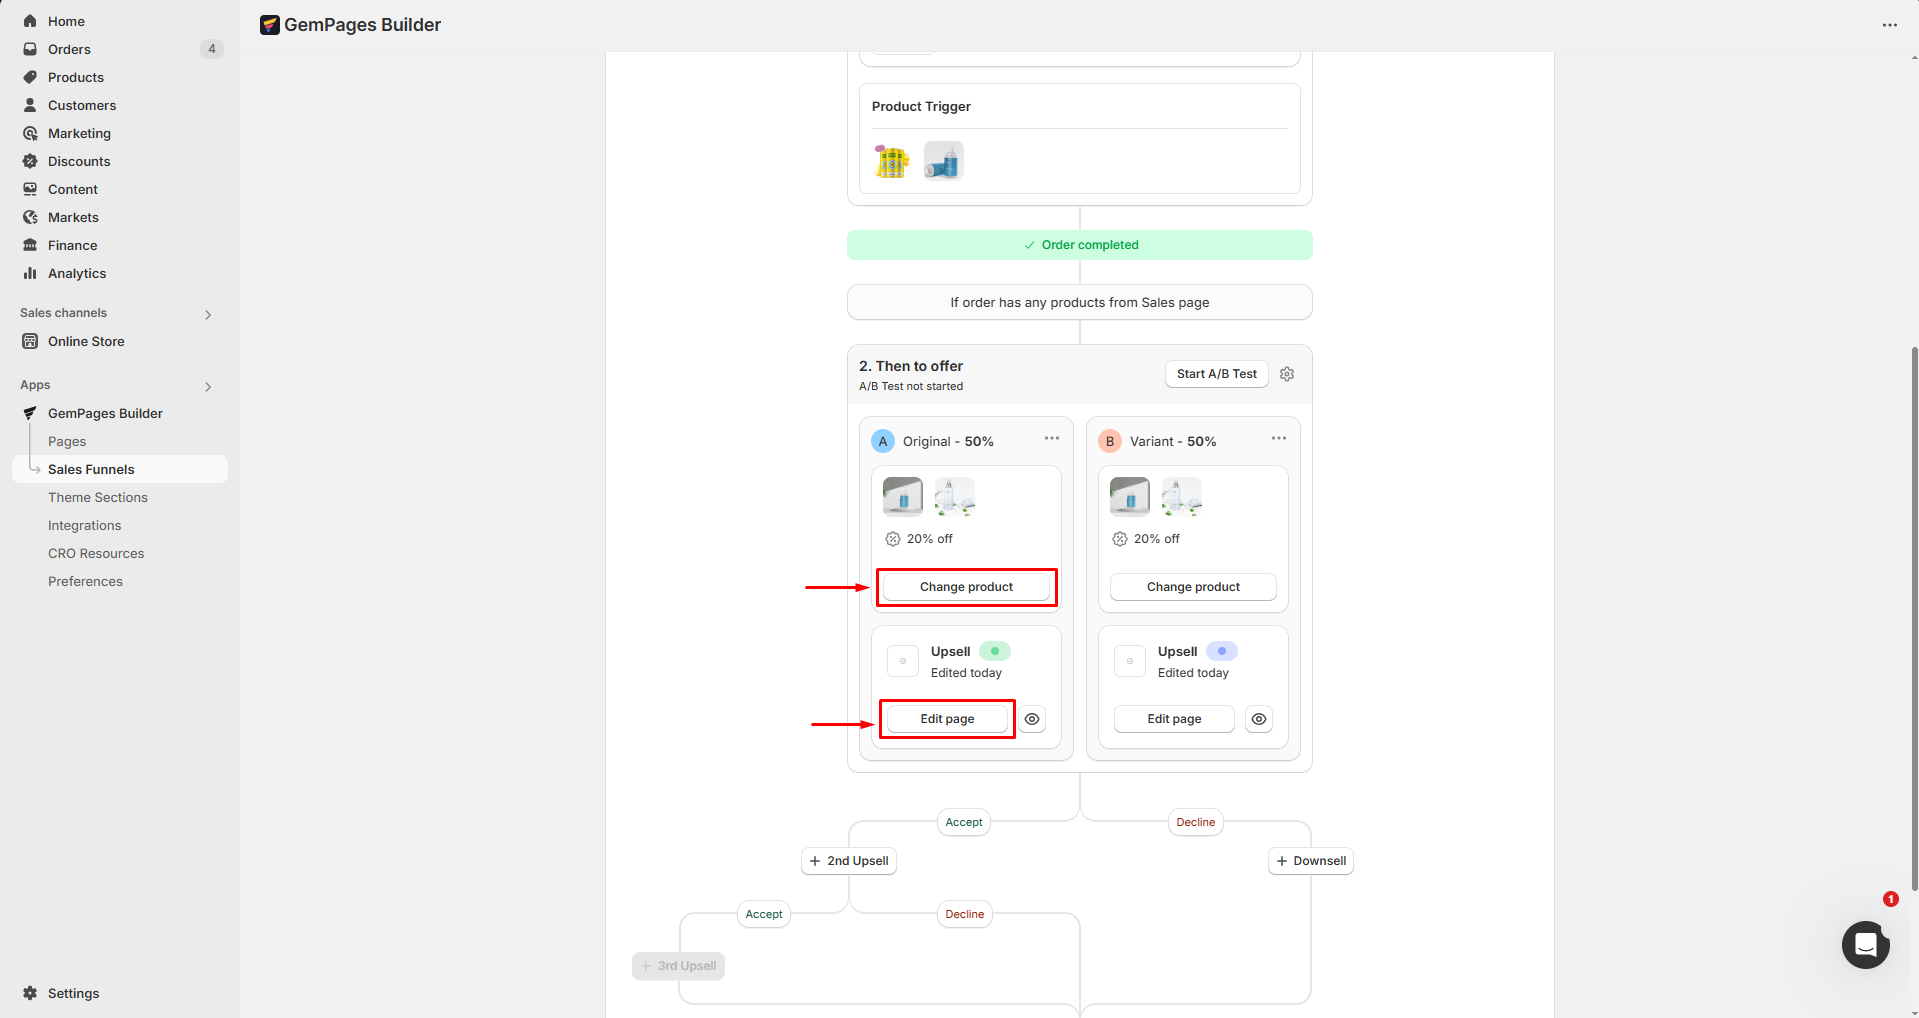1919x1018 pixels.
Task: Click the Settings gear icon in sidebar
Action: [30, 993]
